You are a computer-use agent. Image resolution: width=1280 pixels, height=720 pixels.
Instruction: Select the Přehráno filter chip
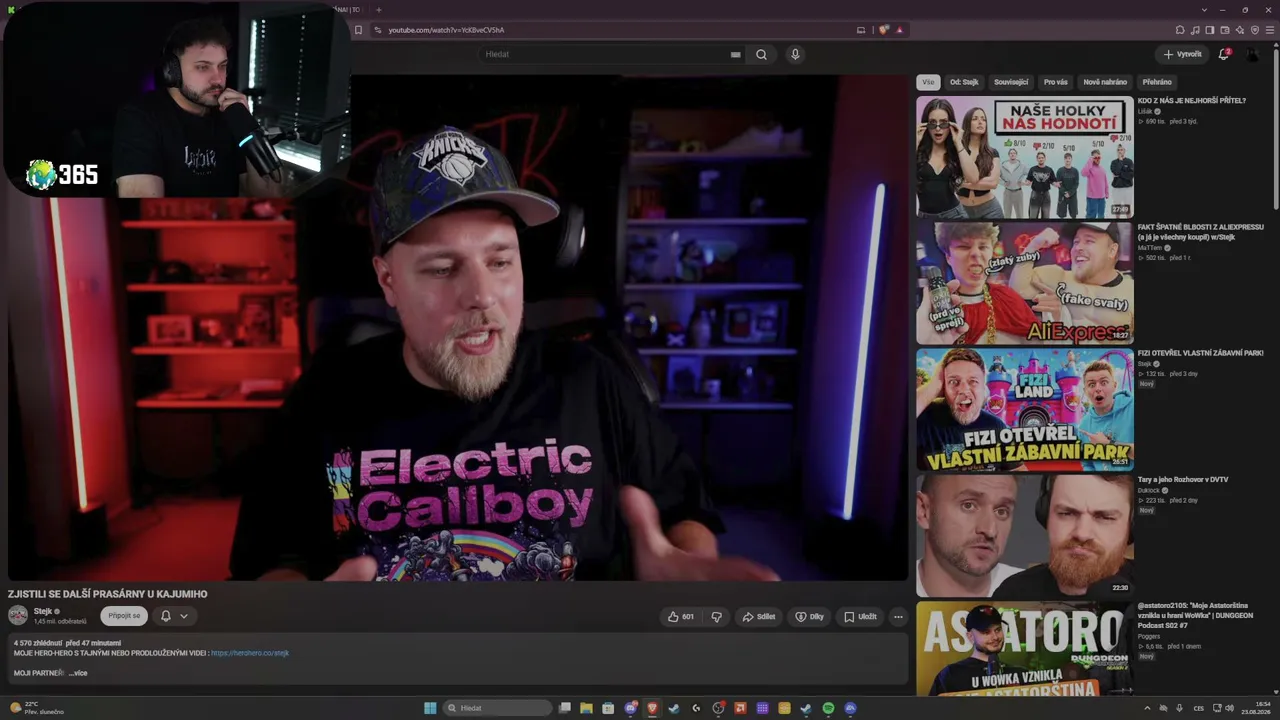[1157, 82]
